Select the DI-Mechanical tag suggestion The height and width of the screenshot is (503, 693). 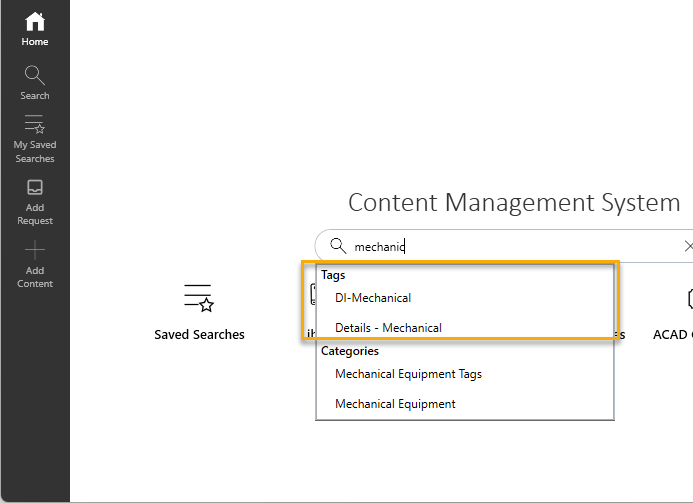[x=373, y=298]
